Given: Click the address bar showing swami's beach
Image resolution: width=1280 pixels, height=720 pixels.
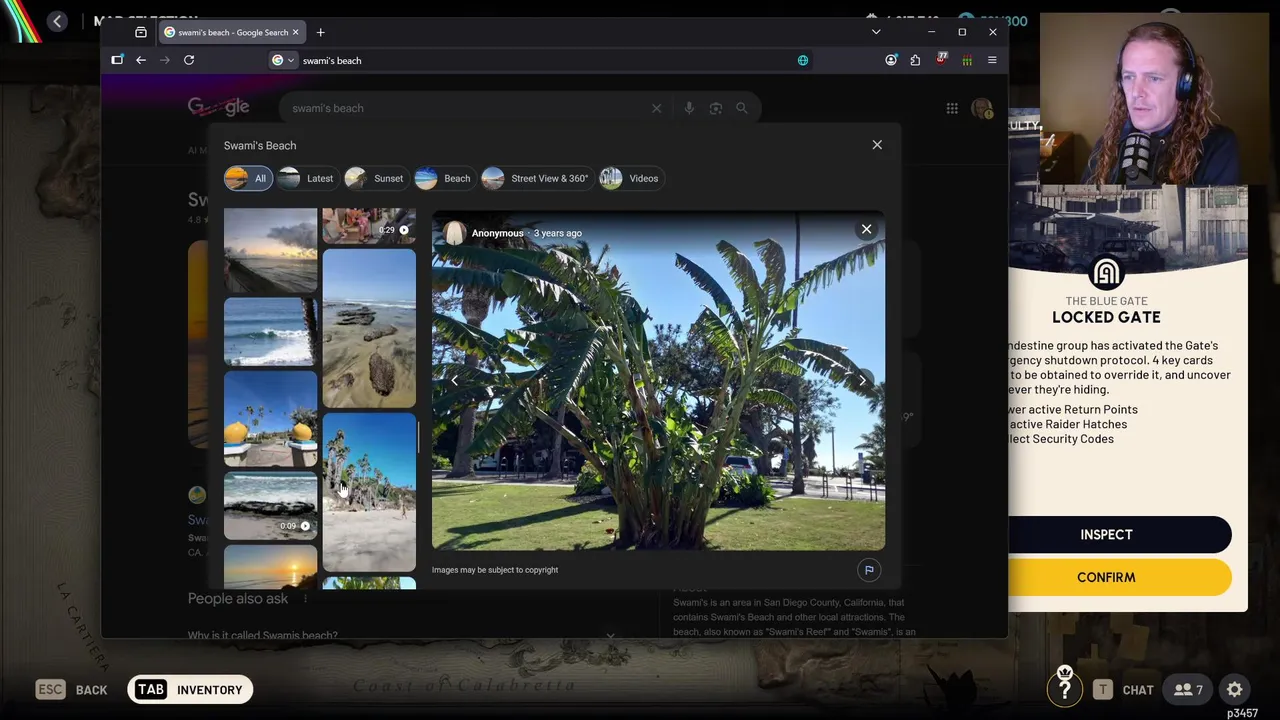Looking at the screenshot, I should pyautogui.click(x=540, y=60).
